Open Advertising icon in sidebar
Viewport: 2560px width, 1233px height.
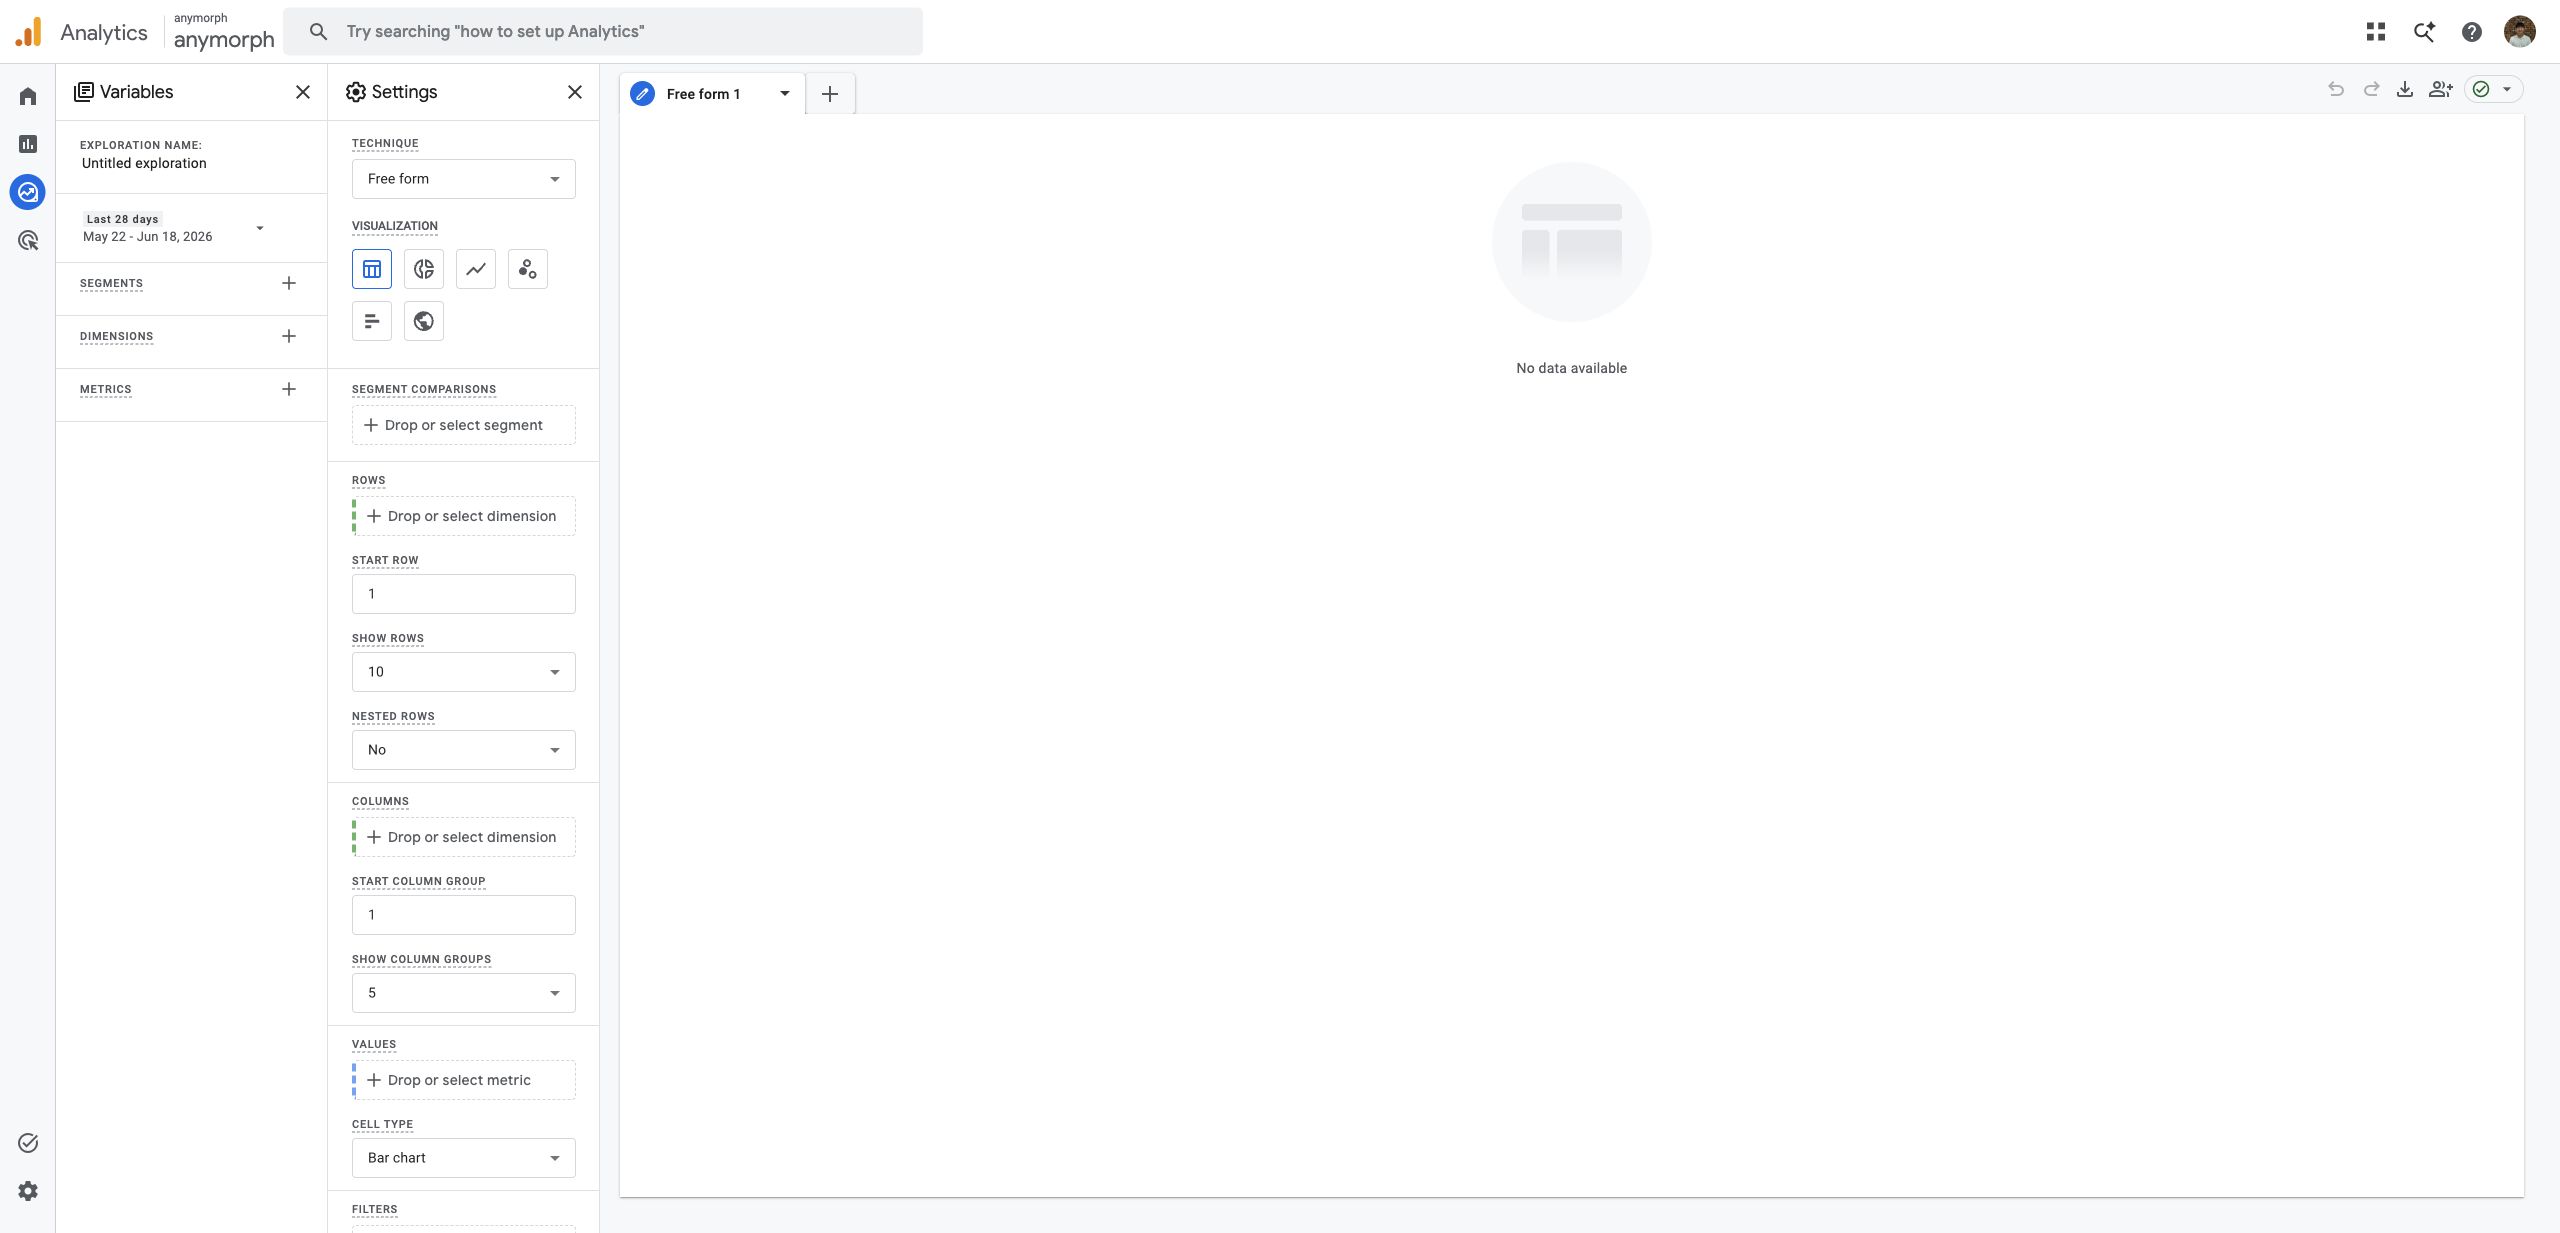pos(28,240)
